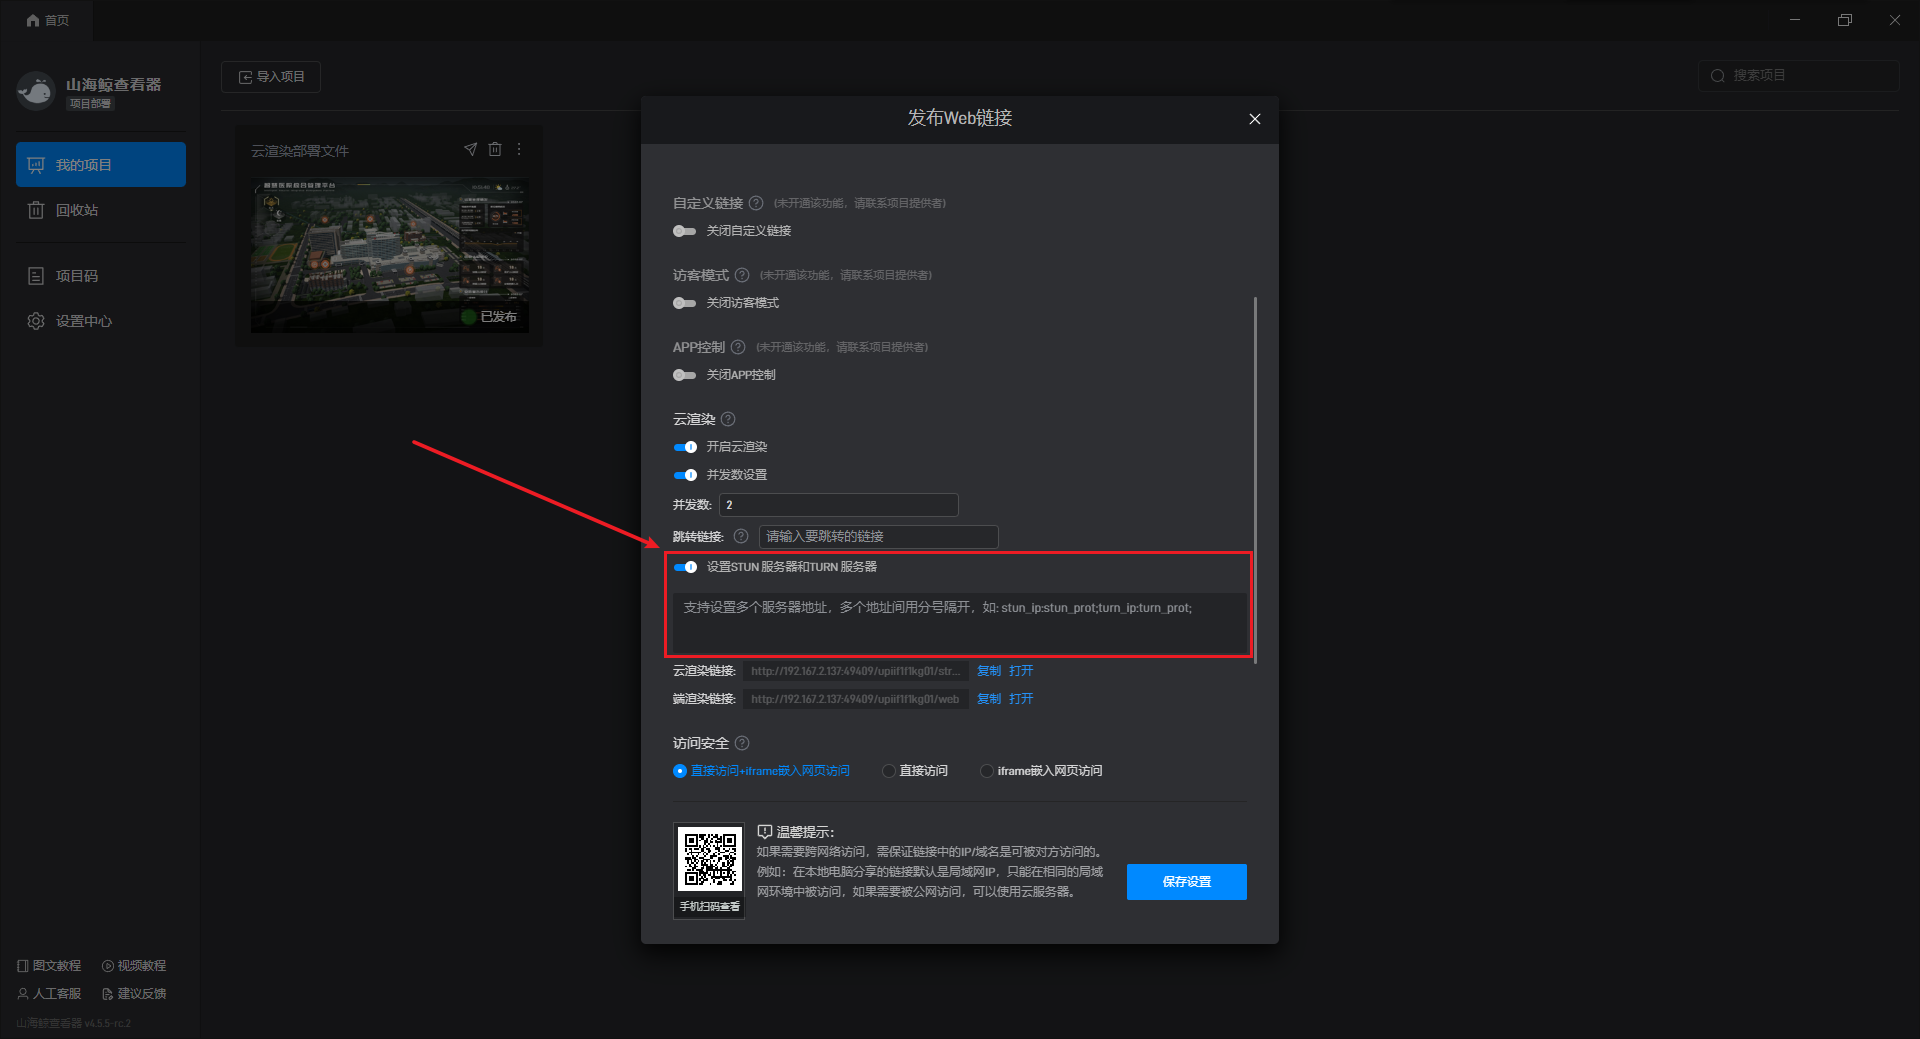The image size is (1920, 1039).
Task: Click help icon next to 访客模式
Action: [742, 275]
